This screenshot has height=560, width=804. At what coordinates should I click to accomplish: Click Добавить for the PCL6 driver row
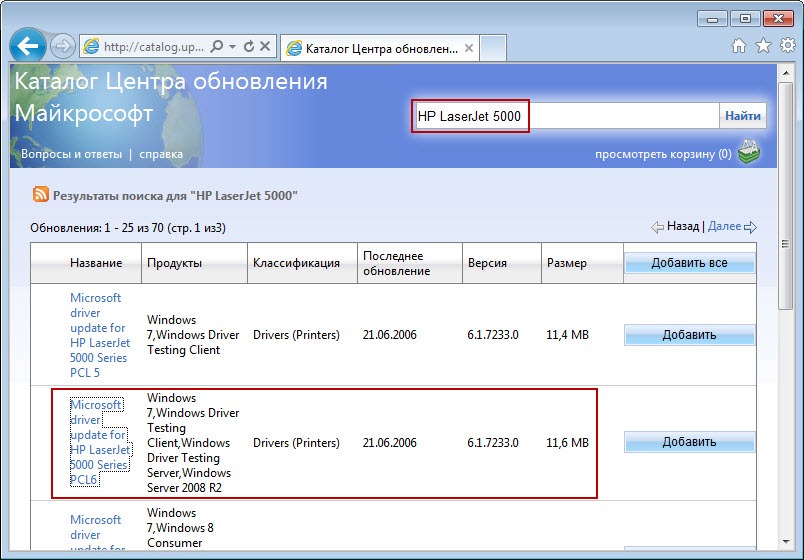click(x=689, y=442)
